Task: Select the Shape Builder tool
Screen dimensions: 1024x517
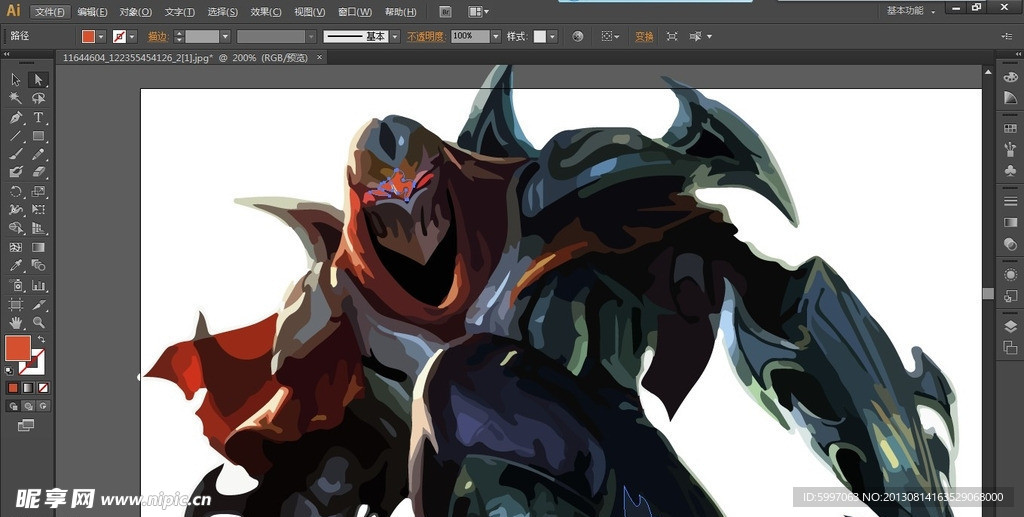Action: (x=16, y=228)
